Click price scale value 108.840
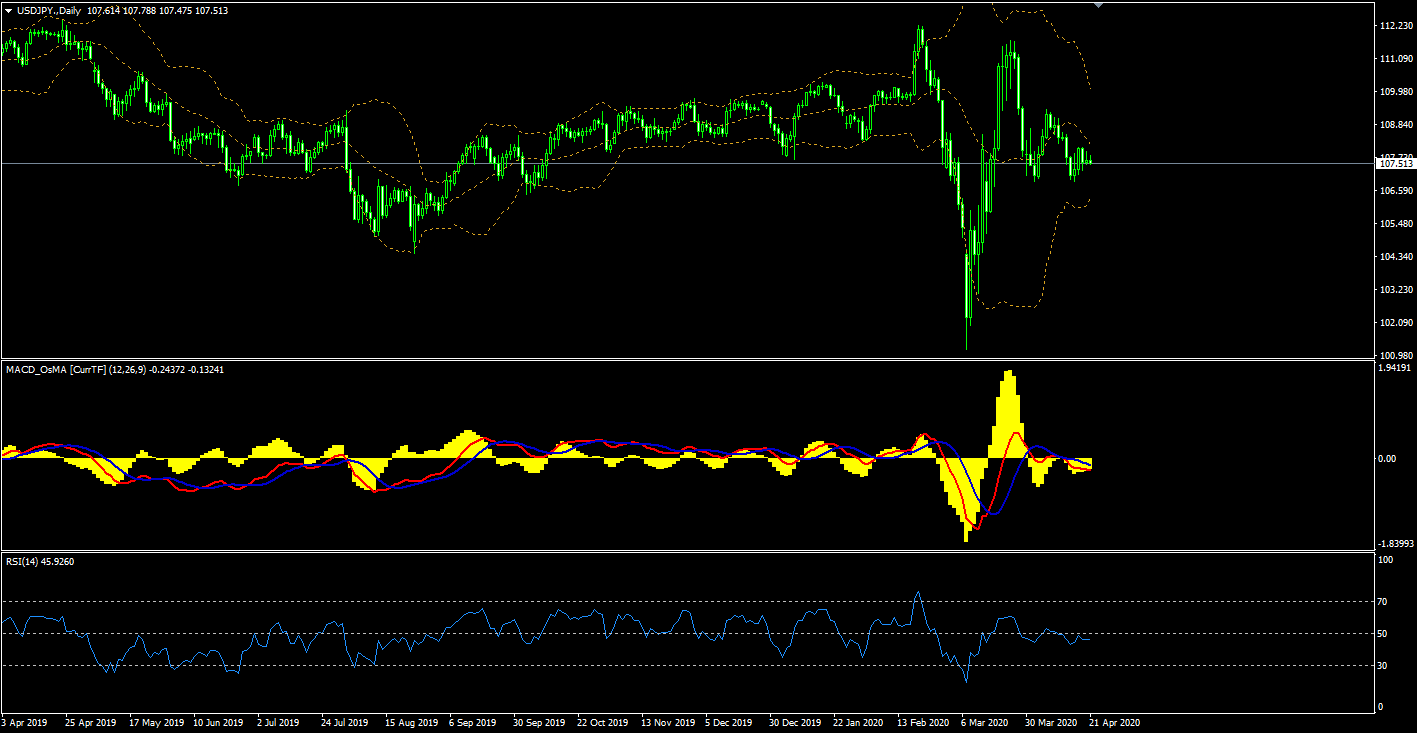Viewport: 1417px width, 733px height. click(x=1395, y=125)
